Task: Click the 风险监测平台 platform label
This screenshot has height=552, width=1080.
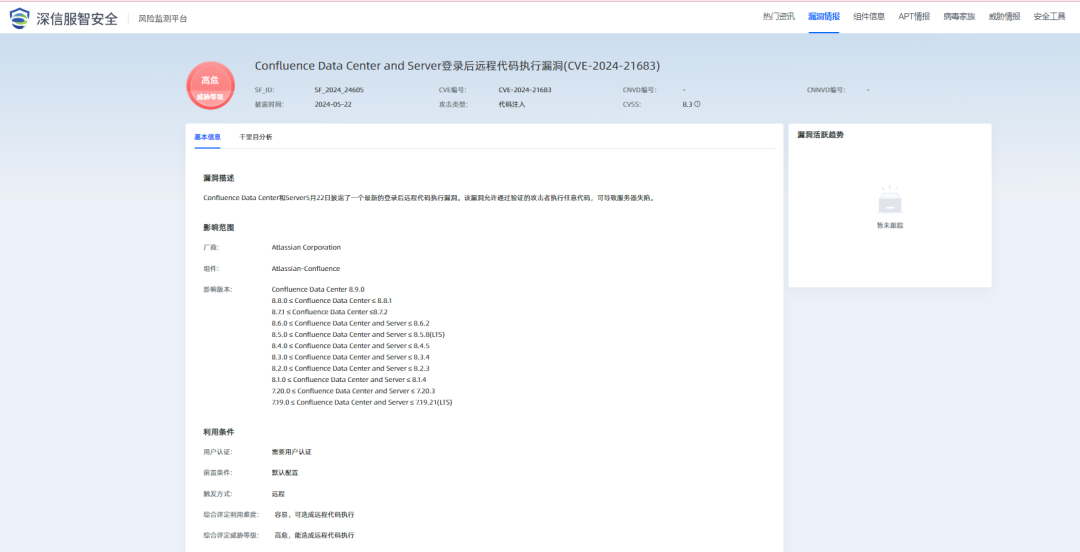Action: pos(163,19)
